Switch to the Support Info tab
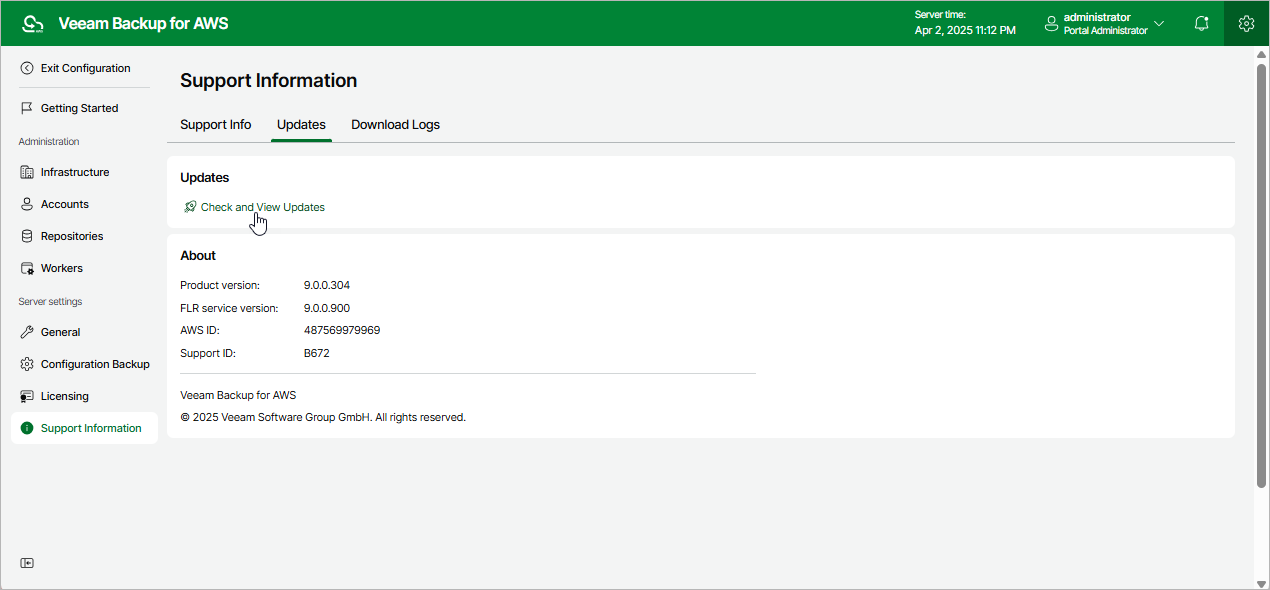1270x590 pixels. pos(215,125)
